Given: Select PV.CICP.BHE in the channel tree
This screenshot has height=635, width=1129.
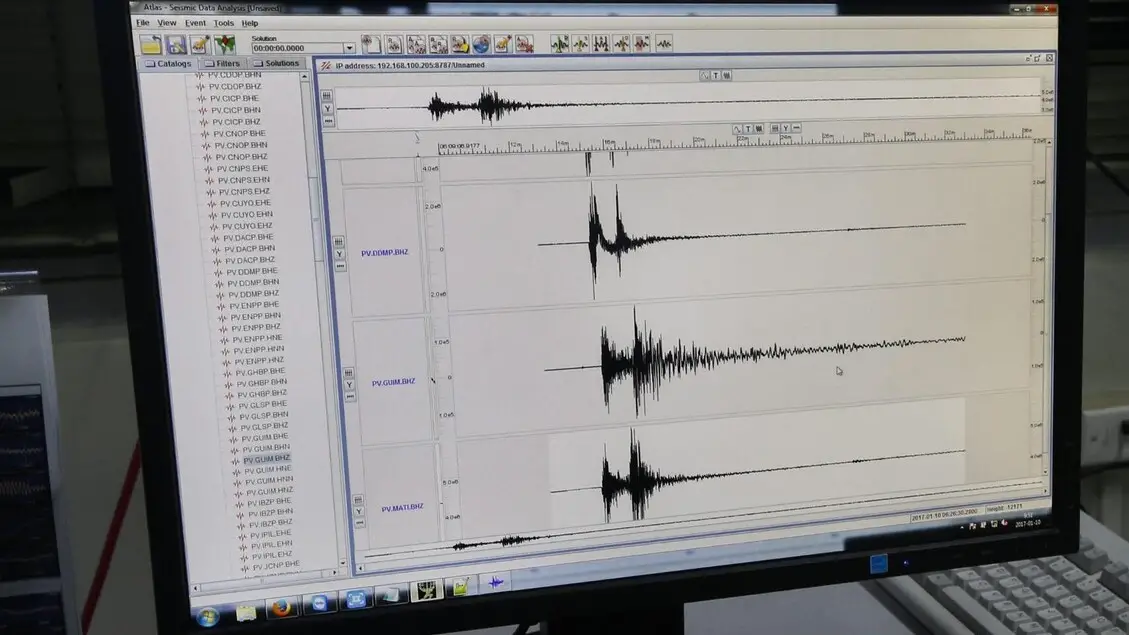Looking at the screenshot, I should tap(234, 98).
